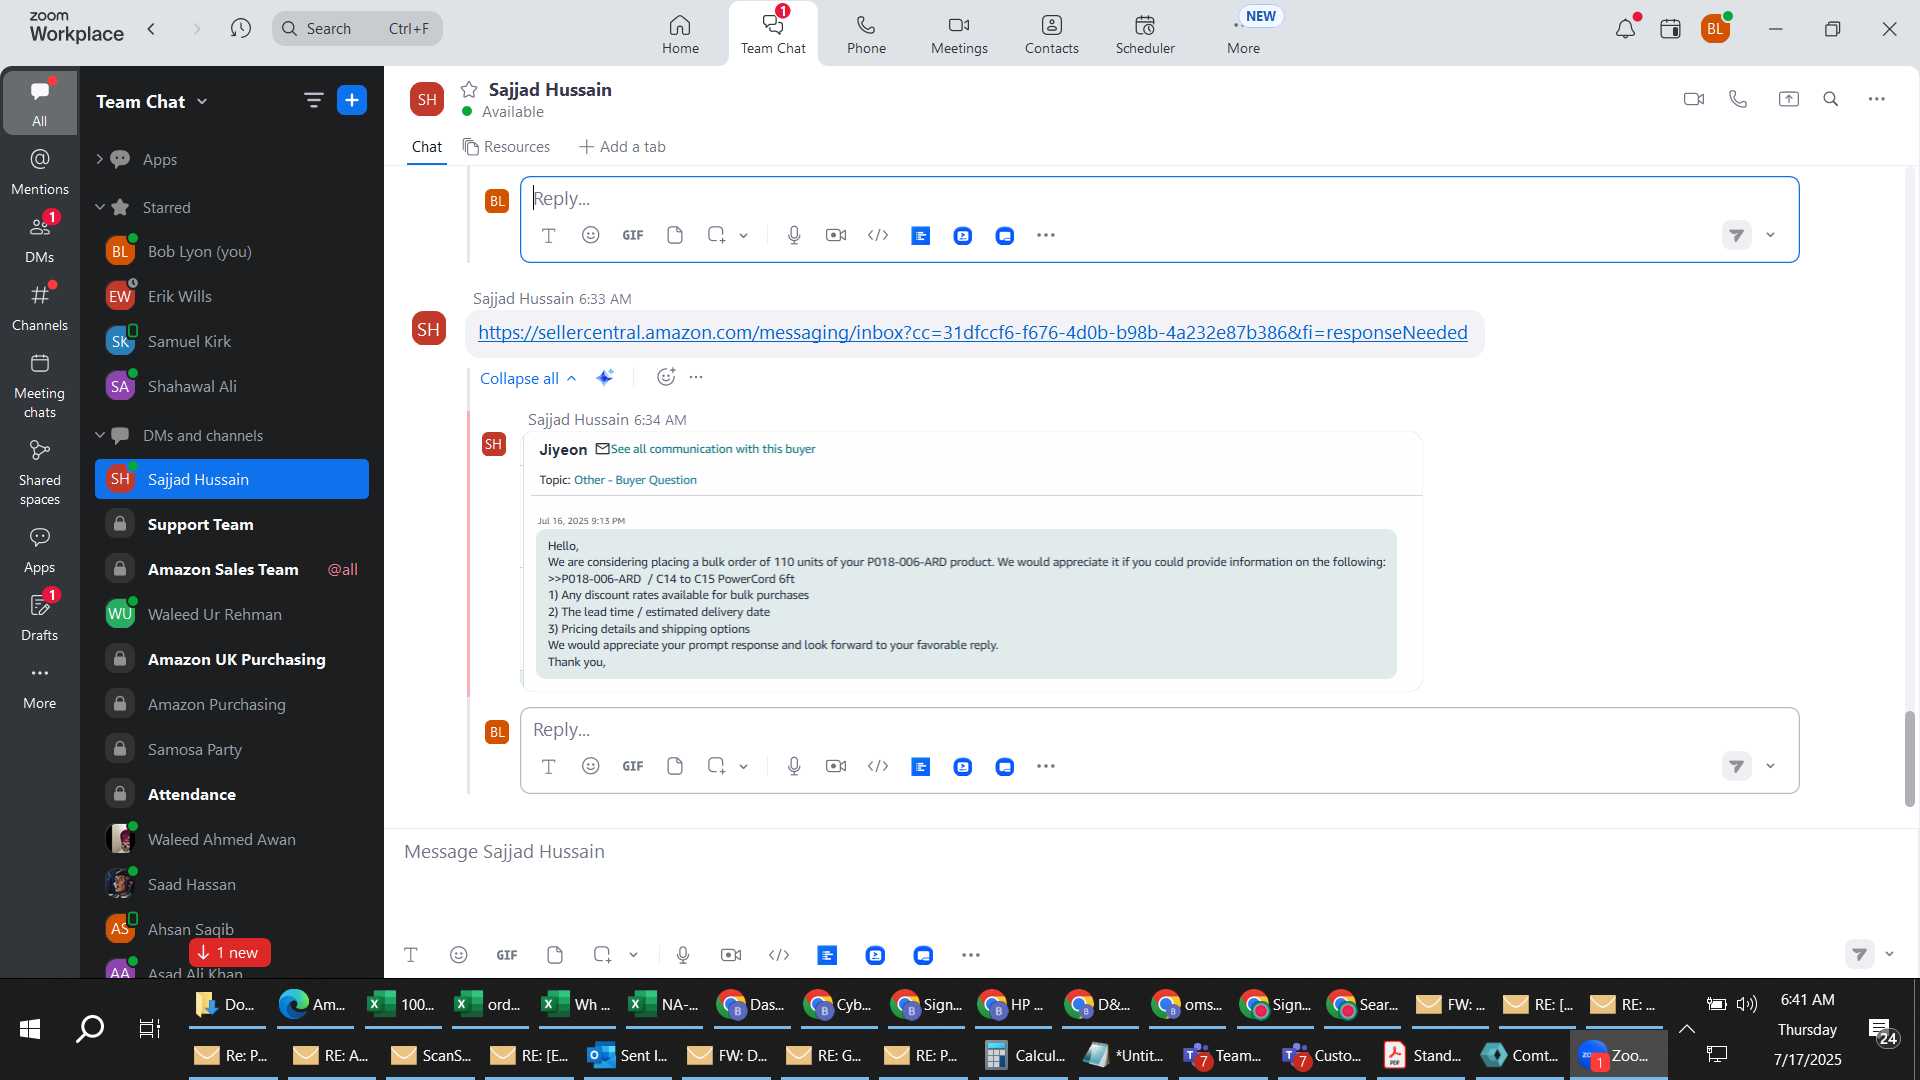Click Add a tab
The image size is (1920, 1080).
622,147
